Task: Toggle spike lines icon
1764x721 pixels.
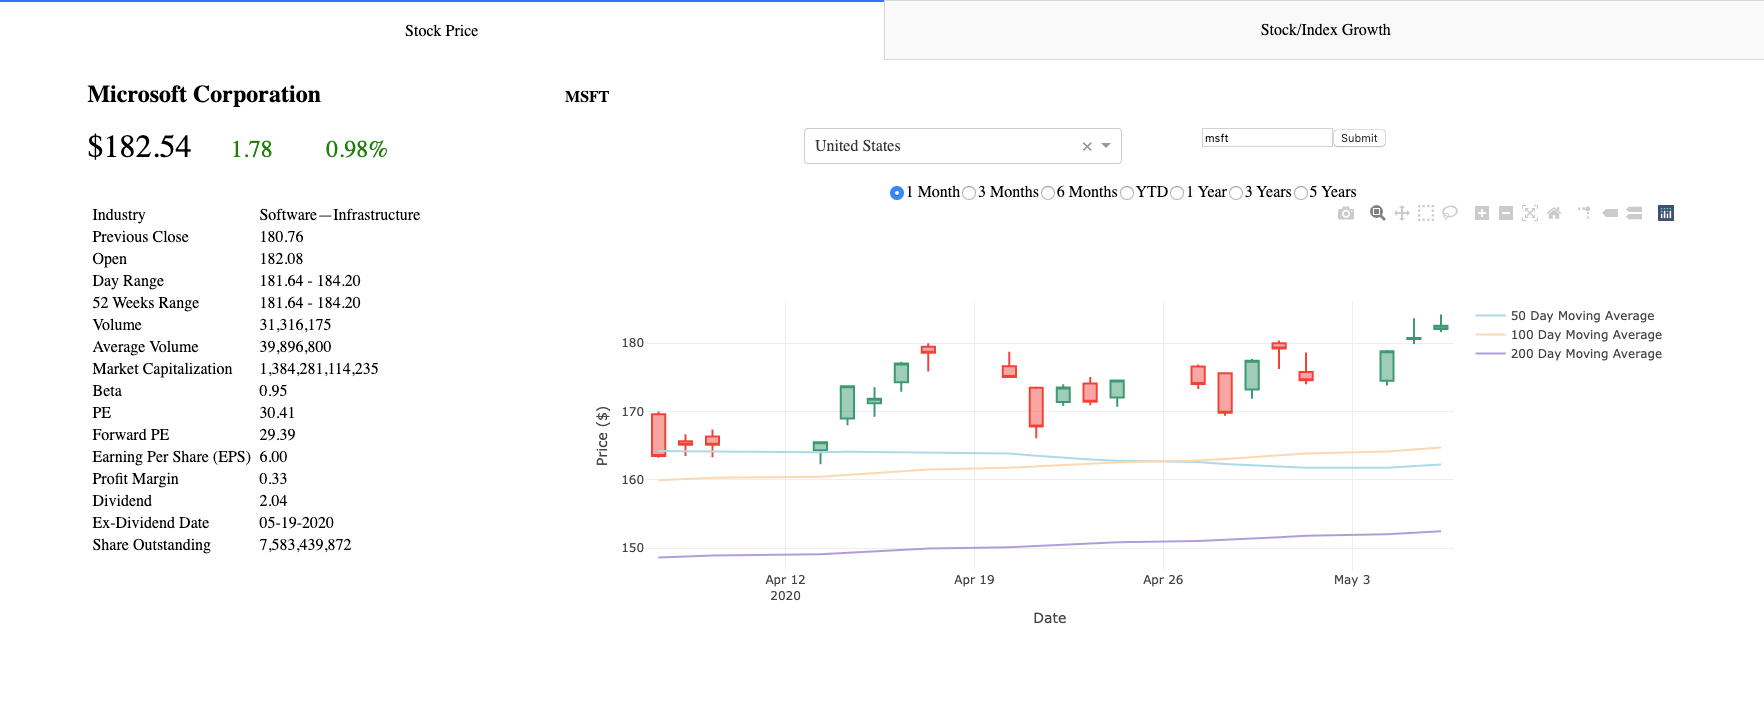Action: (x=1585, y=213)
